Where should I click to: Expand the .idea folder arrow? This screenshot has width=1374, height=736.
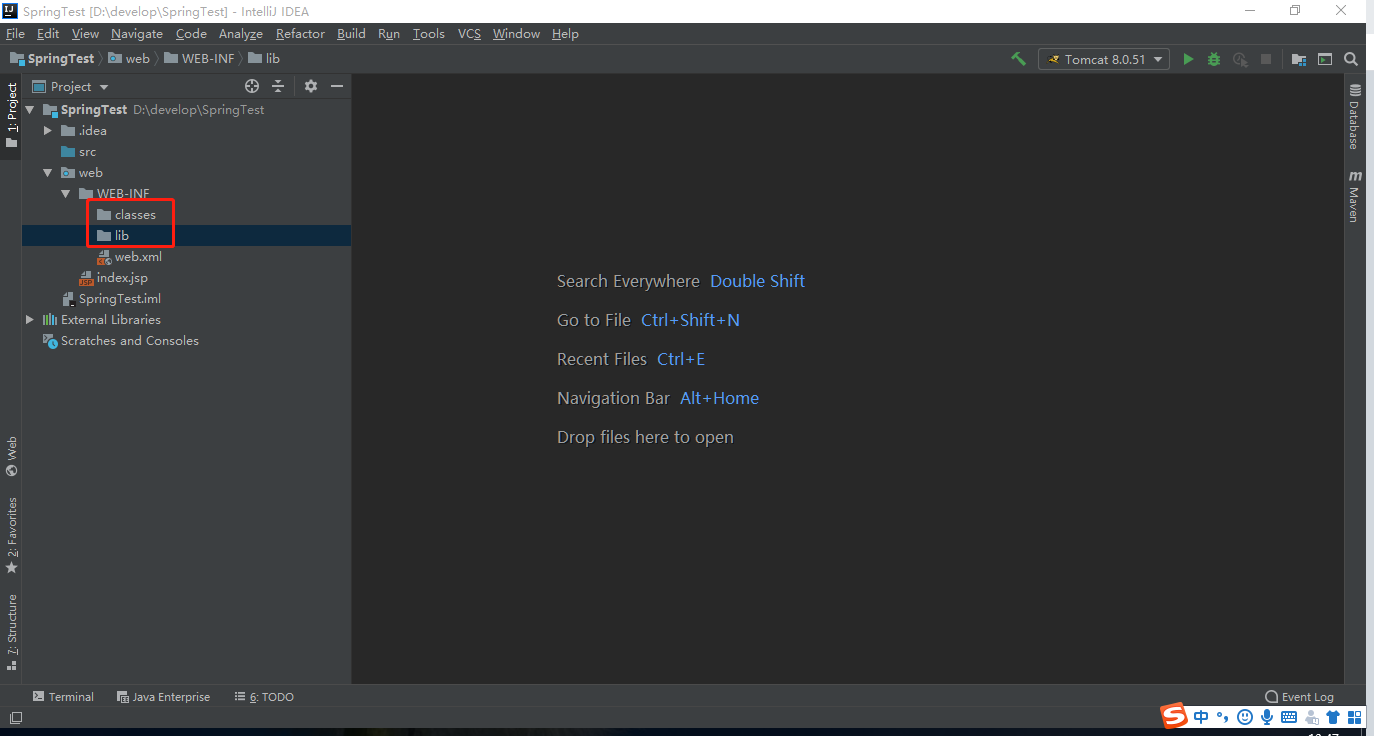[48, 131]
